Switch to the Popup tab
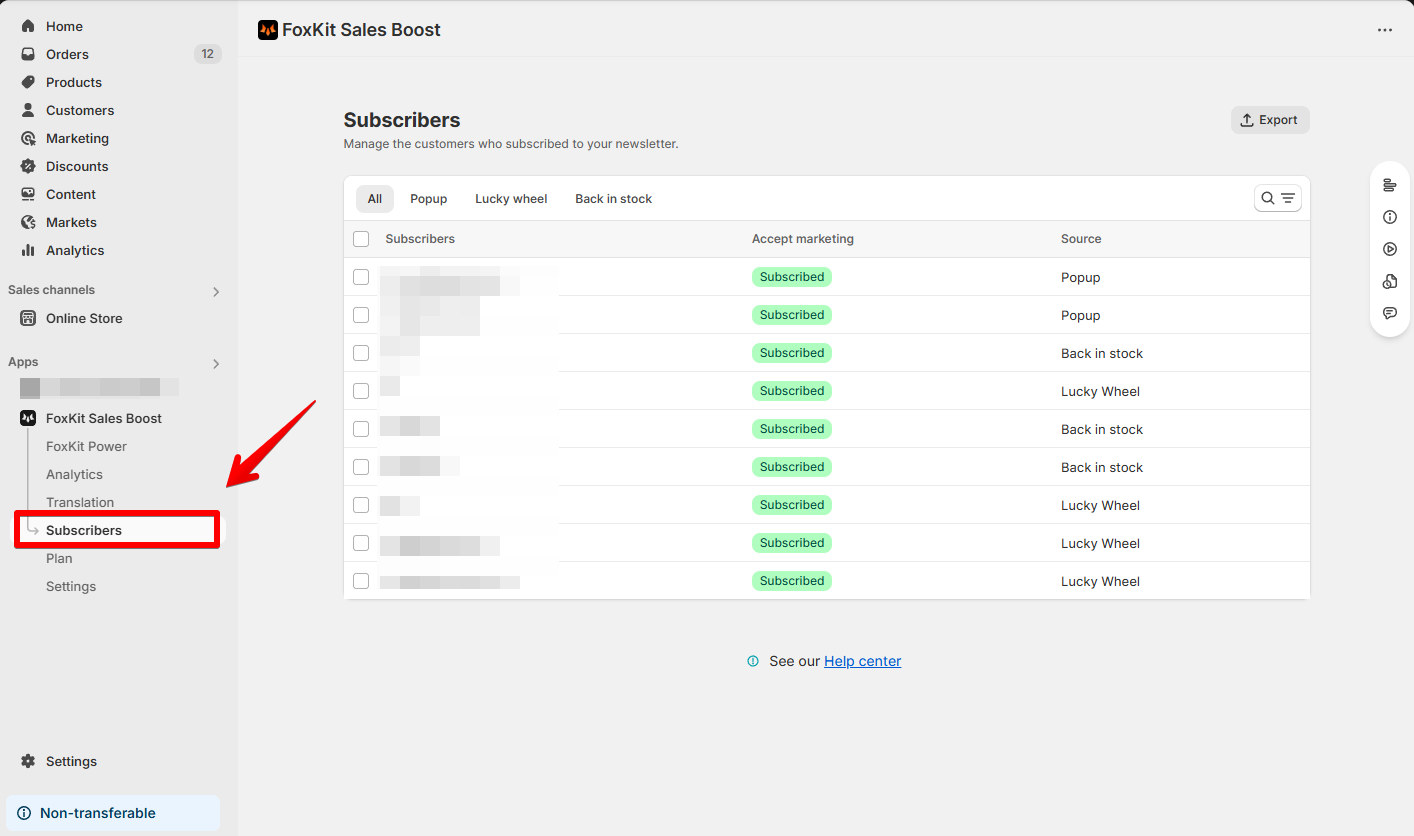Image resolution: width=1414 pixels, height=836 pixels. pos(429,199)
